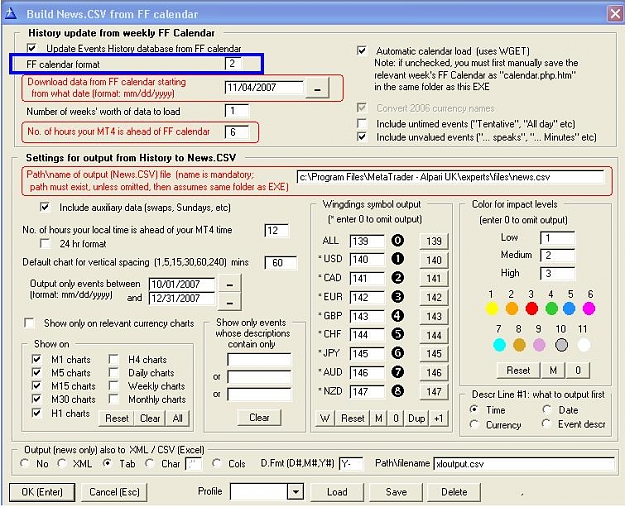The width and height of the screenshot is (625, 507).
Task: Toggle Include unvalued events checkbox
Action: click(x=362, y=137)
